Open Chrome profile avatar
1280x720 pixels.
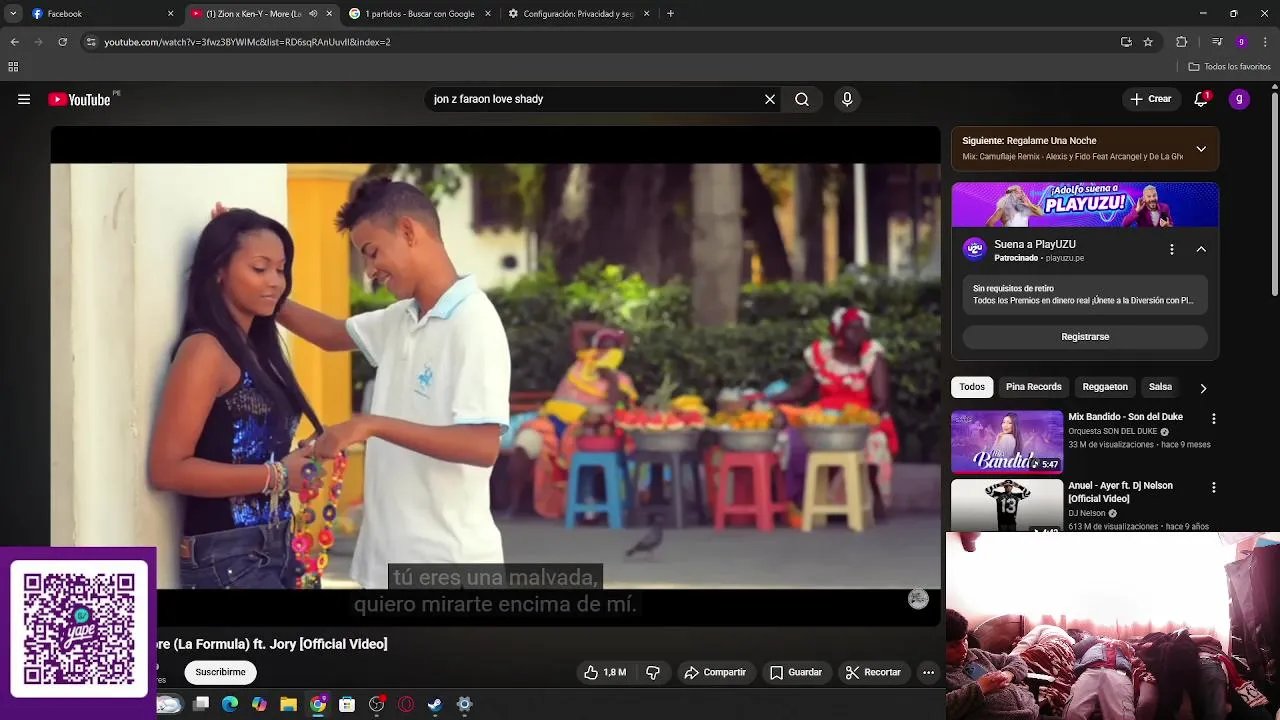[1241, 42]
